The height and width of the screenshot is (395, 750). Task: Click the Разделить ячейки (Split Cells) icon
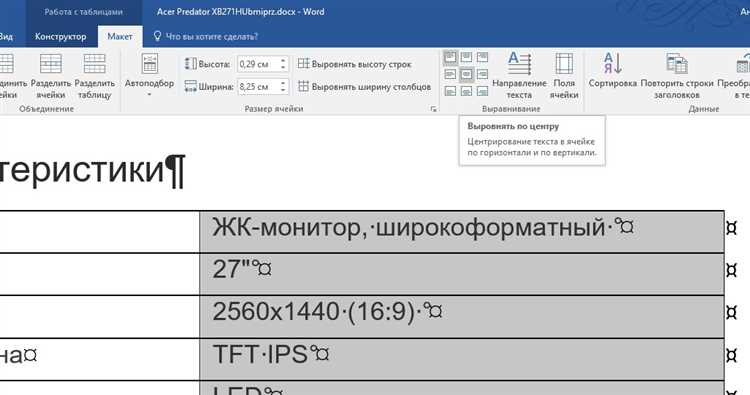(50, 64)
